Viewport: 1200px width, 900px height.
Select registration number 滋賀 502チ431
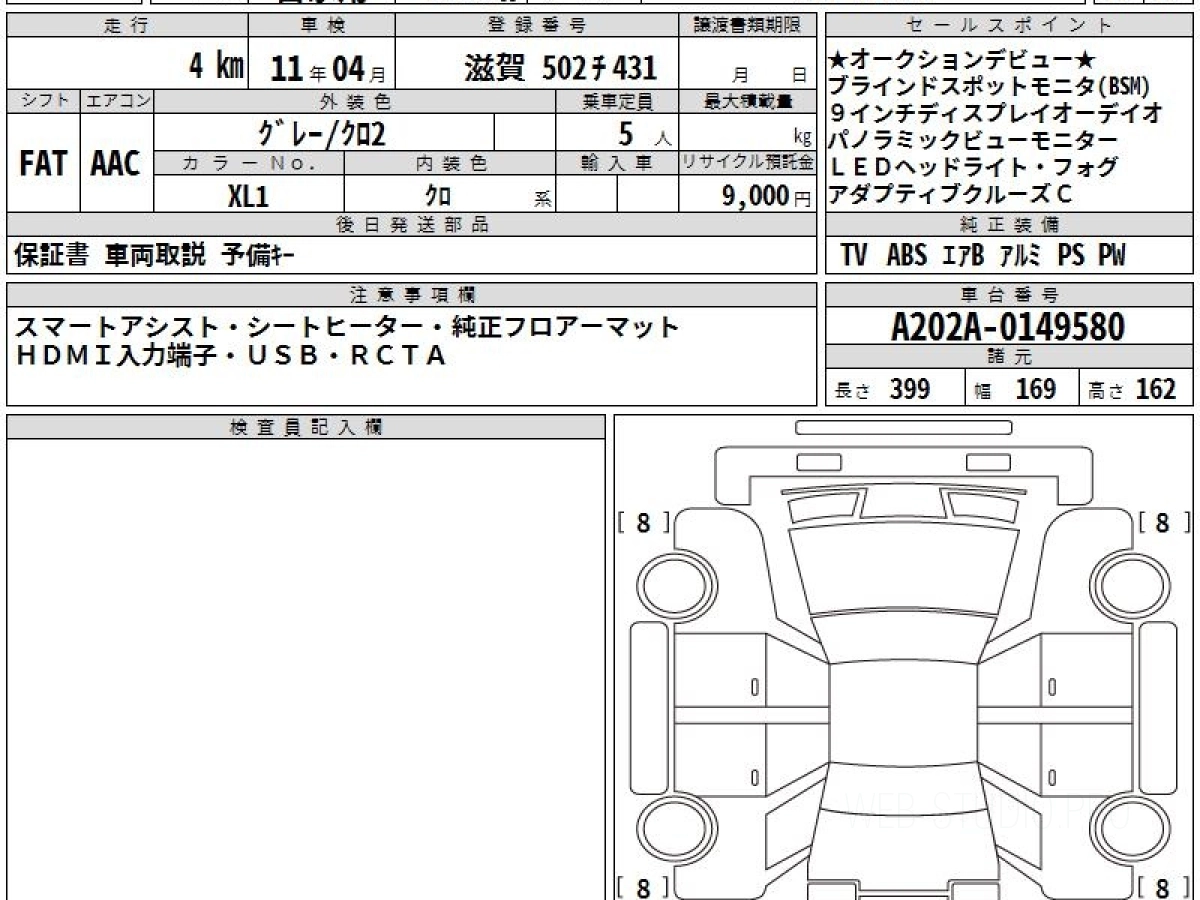click(560, 67)
